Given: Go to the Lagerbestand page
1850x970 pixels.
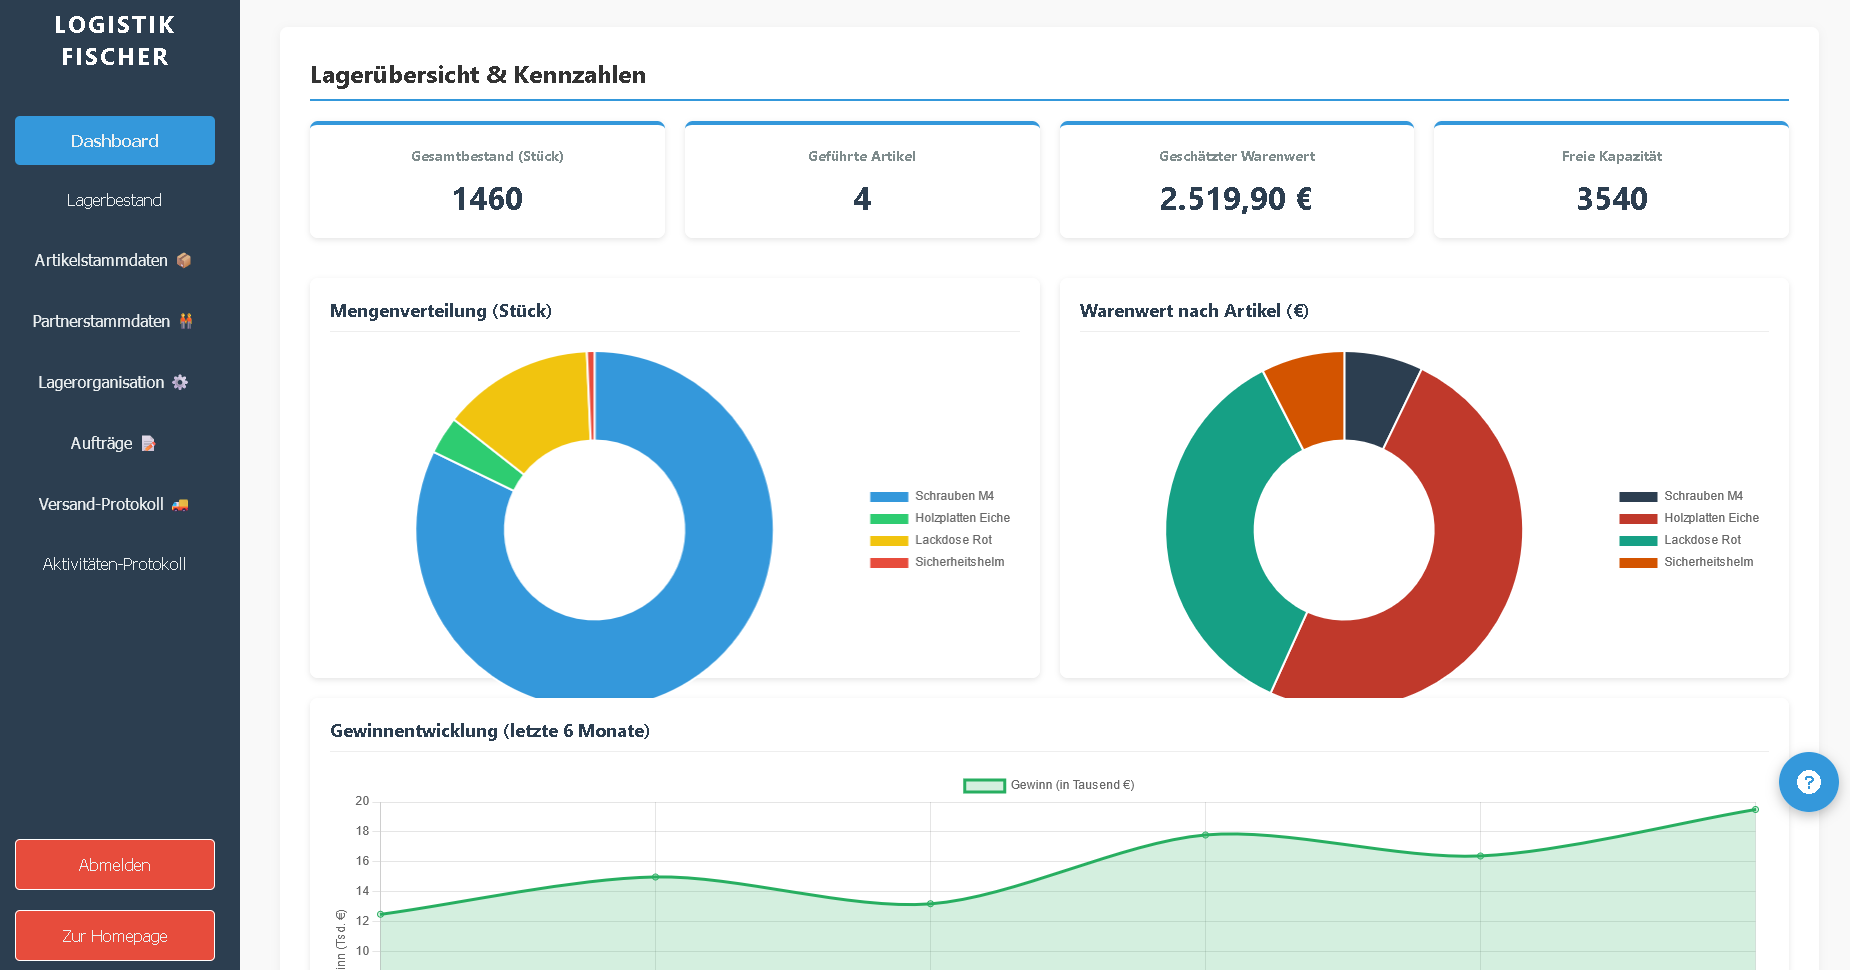Looking at the screenshot, I should coord(115,200).
